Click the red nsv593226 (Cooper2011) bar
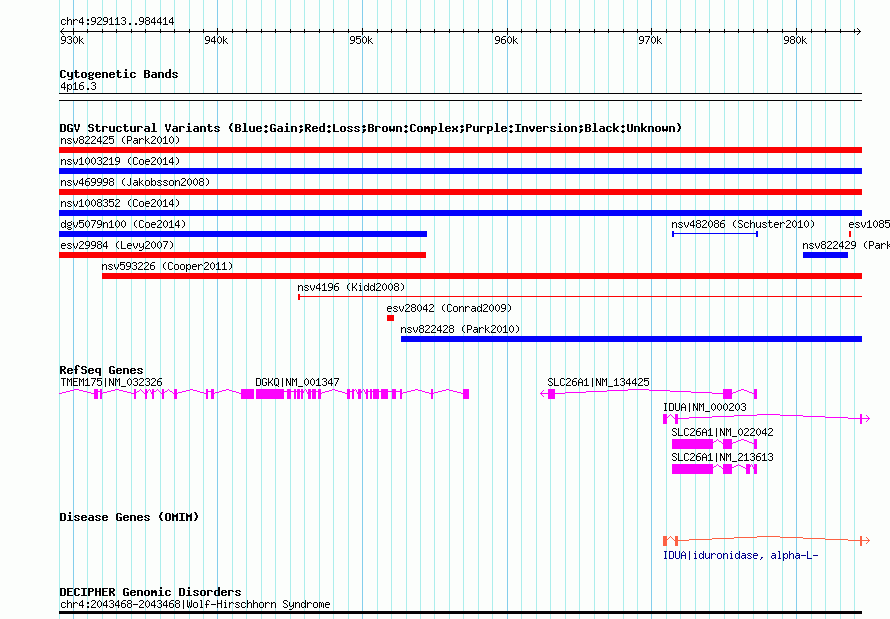This screenshot has height=619, width=890. tap(482, 276)
